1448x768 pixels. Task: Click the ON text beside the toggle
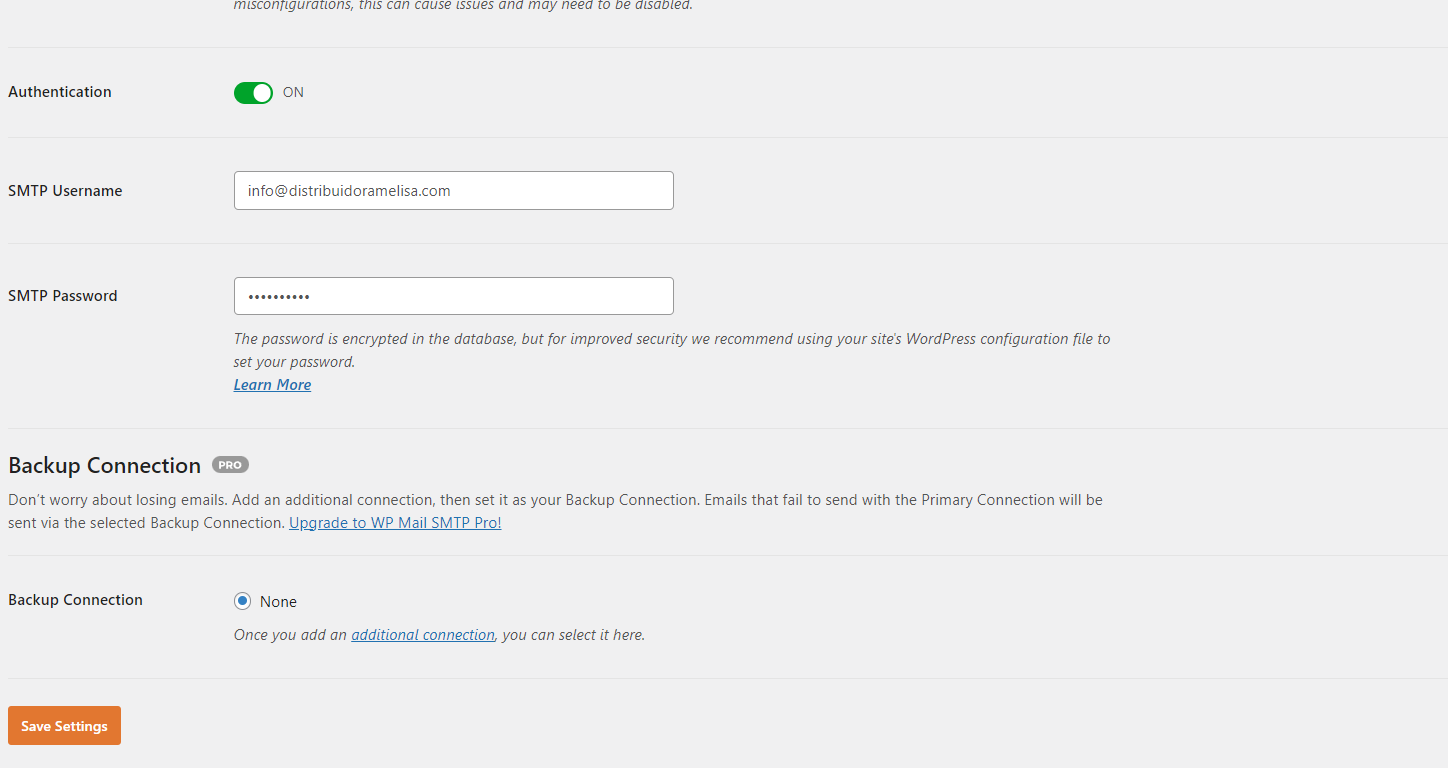click(293, 92)
